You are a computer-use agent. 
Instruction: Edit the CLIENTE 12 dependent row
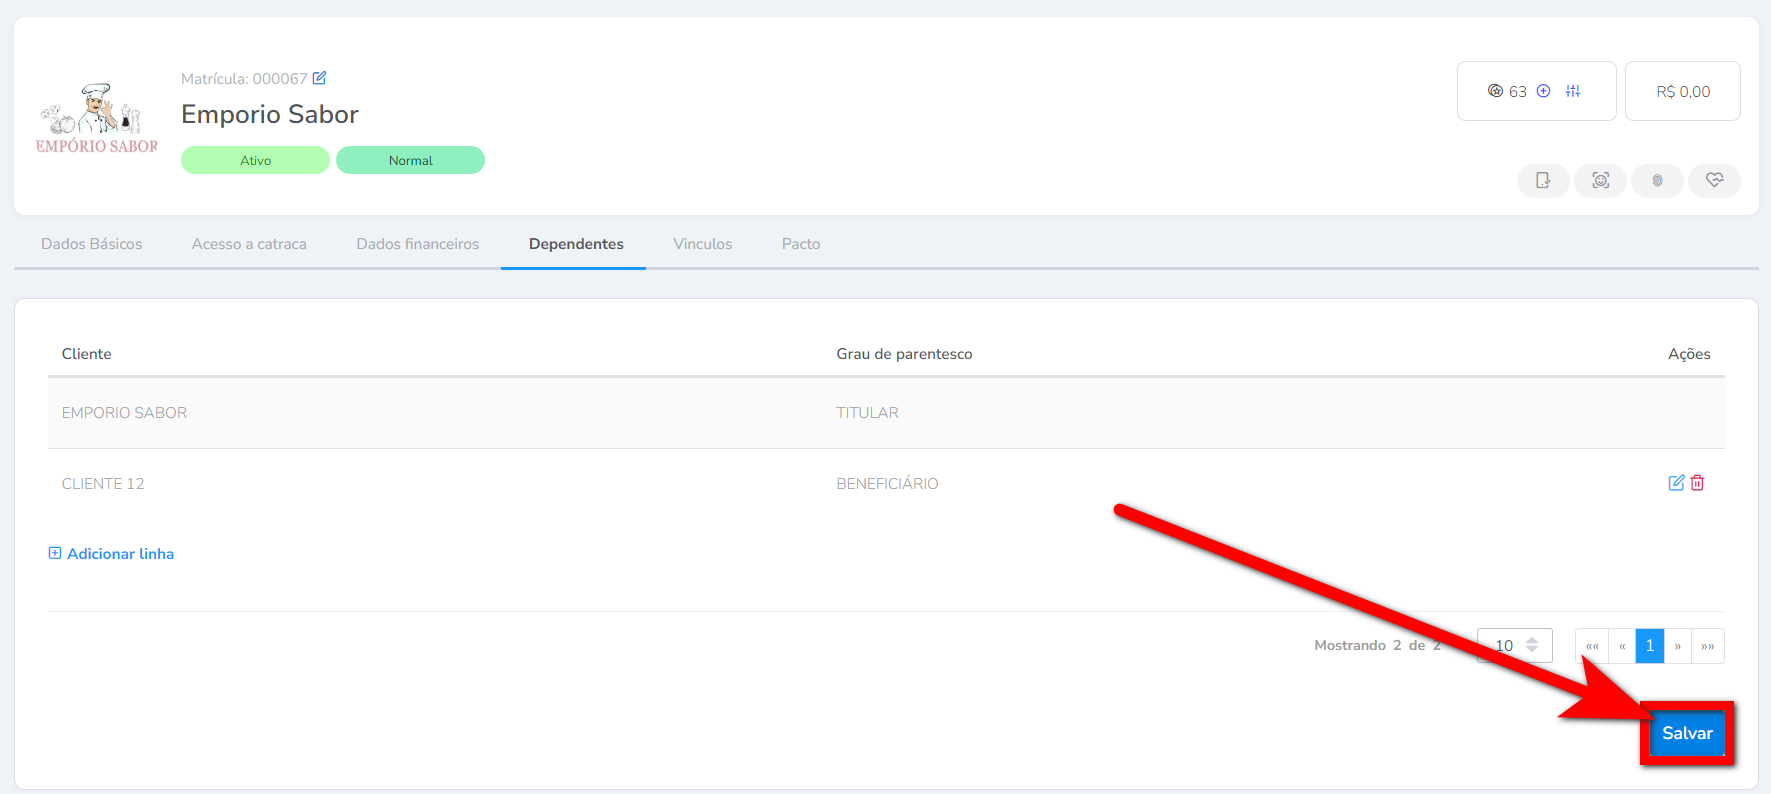(x=1676, y=483)
